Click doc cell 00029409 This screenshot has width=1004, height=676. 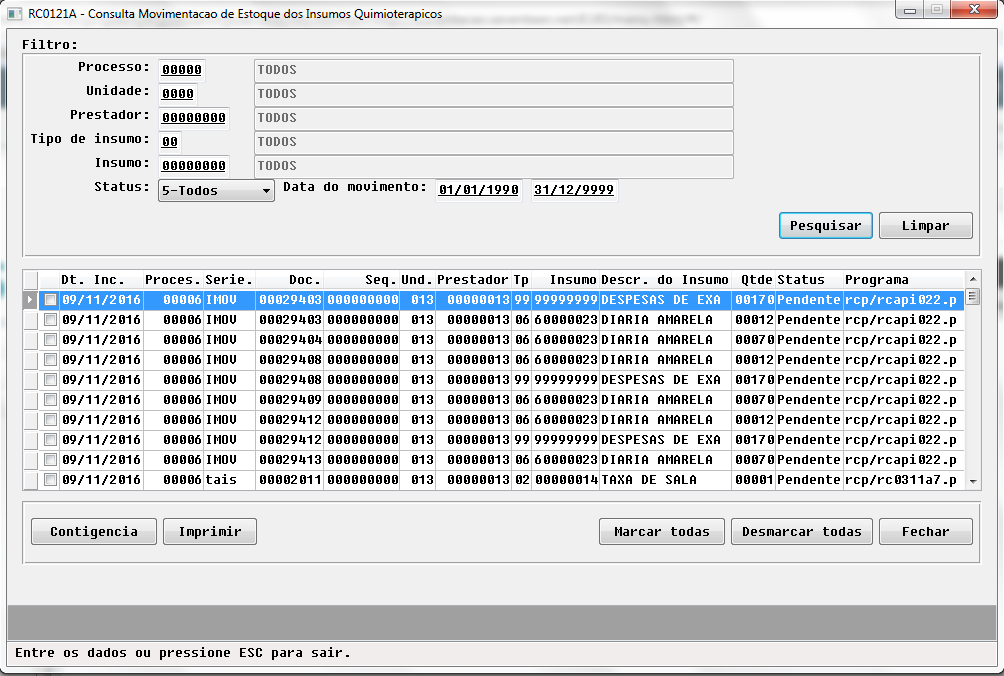pos(289,399)
